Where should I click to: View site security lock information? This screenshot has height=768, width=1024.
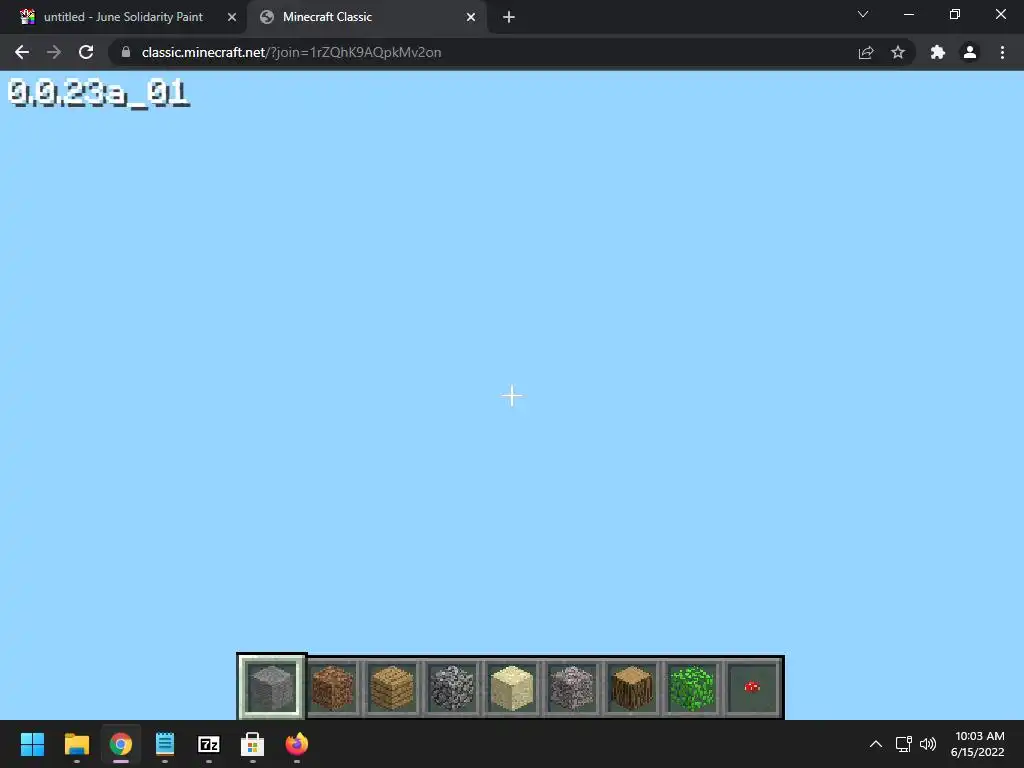(x=126, y=52)
